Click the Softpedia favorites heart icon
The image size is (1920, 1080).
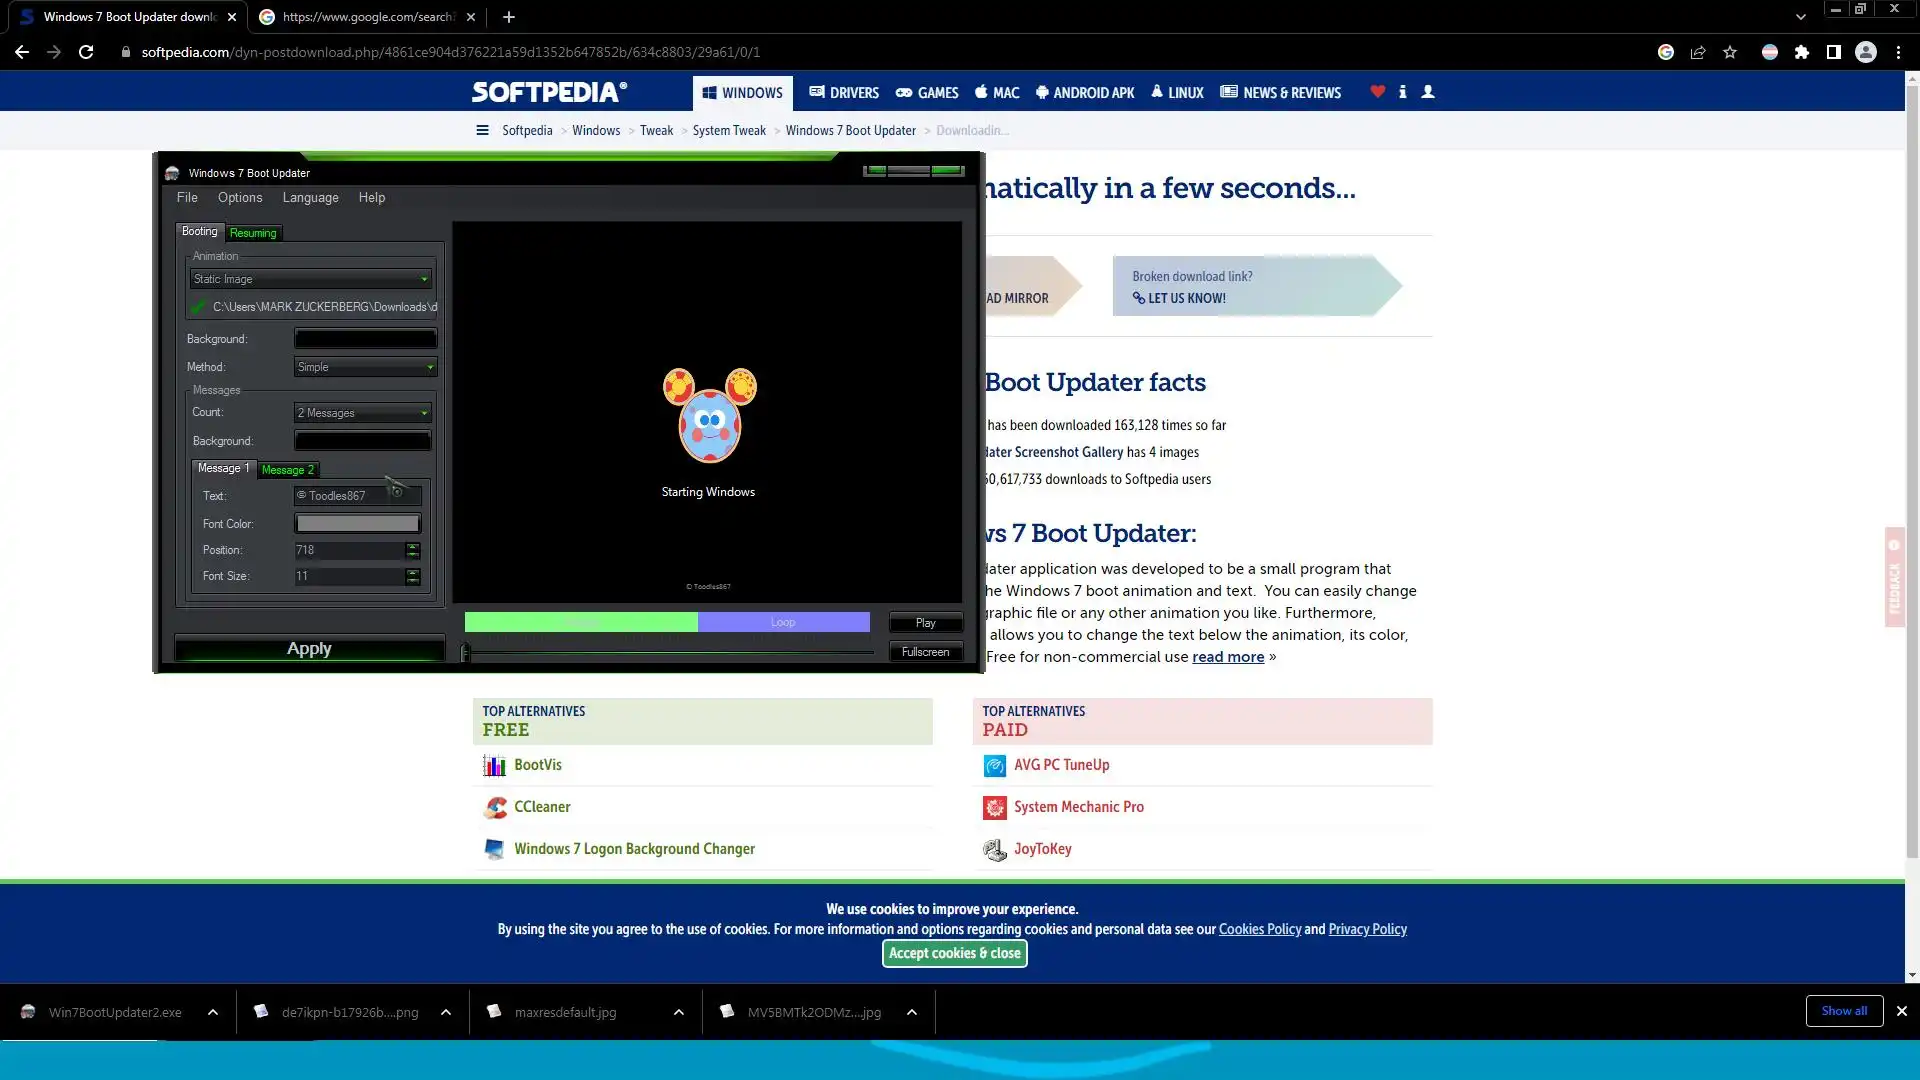1377,92
